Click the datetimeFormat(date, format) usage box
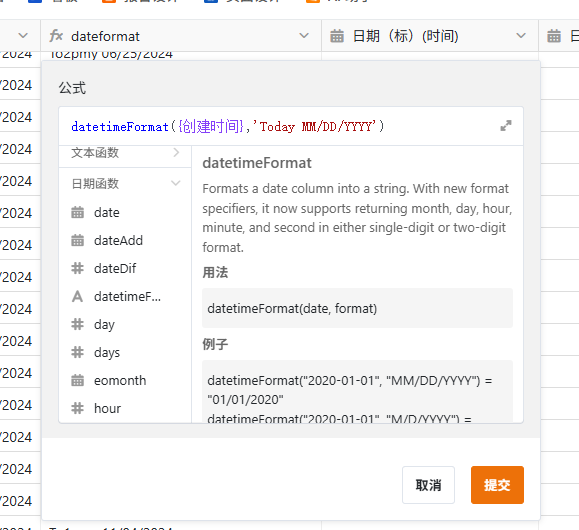Viewport: 579px width, 530px height. point(357,308)
